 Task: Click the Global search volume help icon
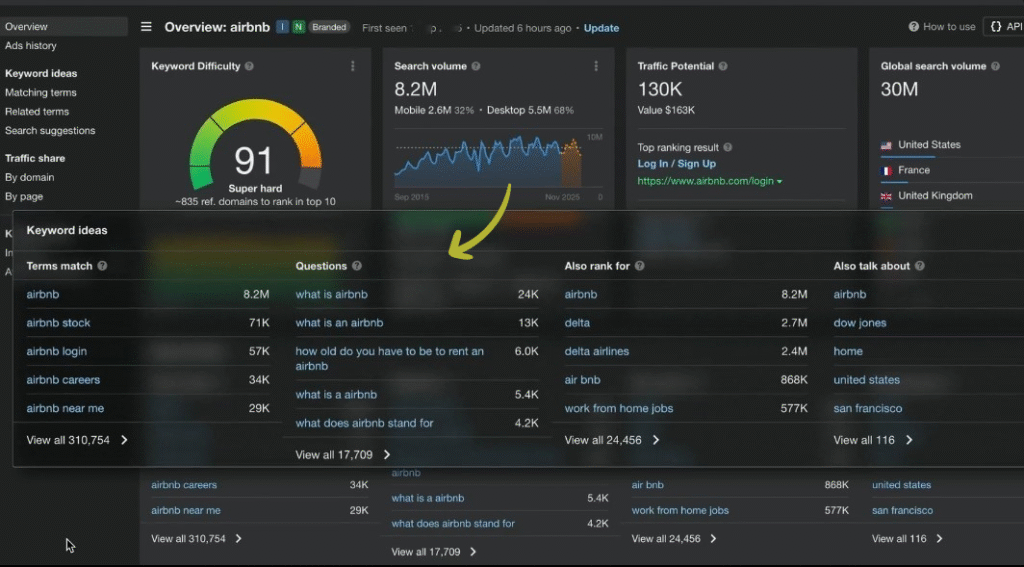coord(995,66)
